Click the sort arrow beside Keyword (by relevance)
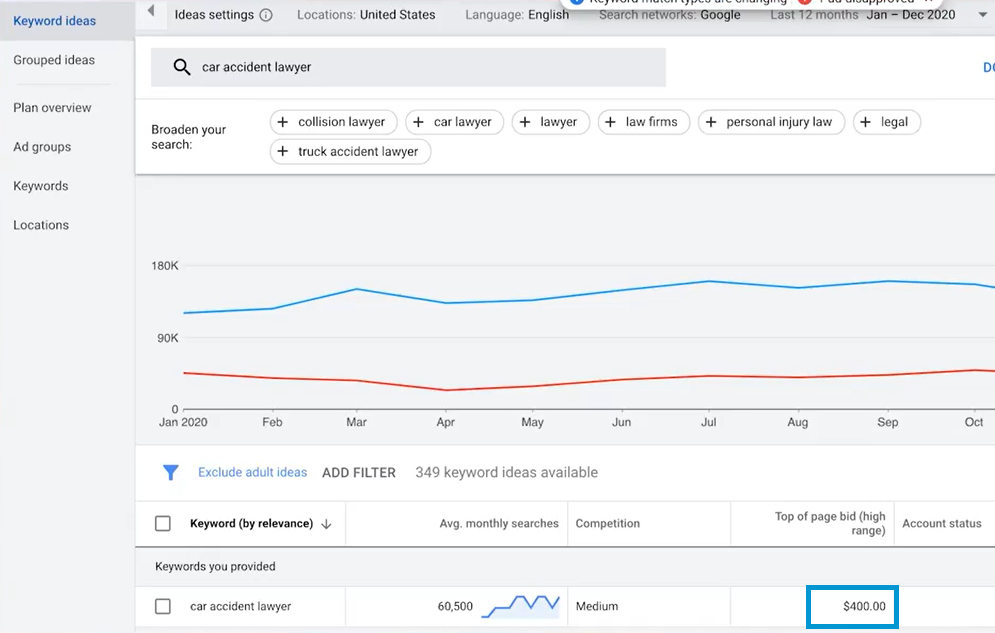The width and height of the screenshot is (995, 633). (x=327, y=524)
